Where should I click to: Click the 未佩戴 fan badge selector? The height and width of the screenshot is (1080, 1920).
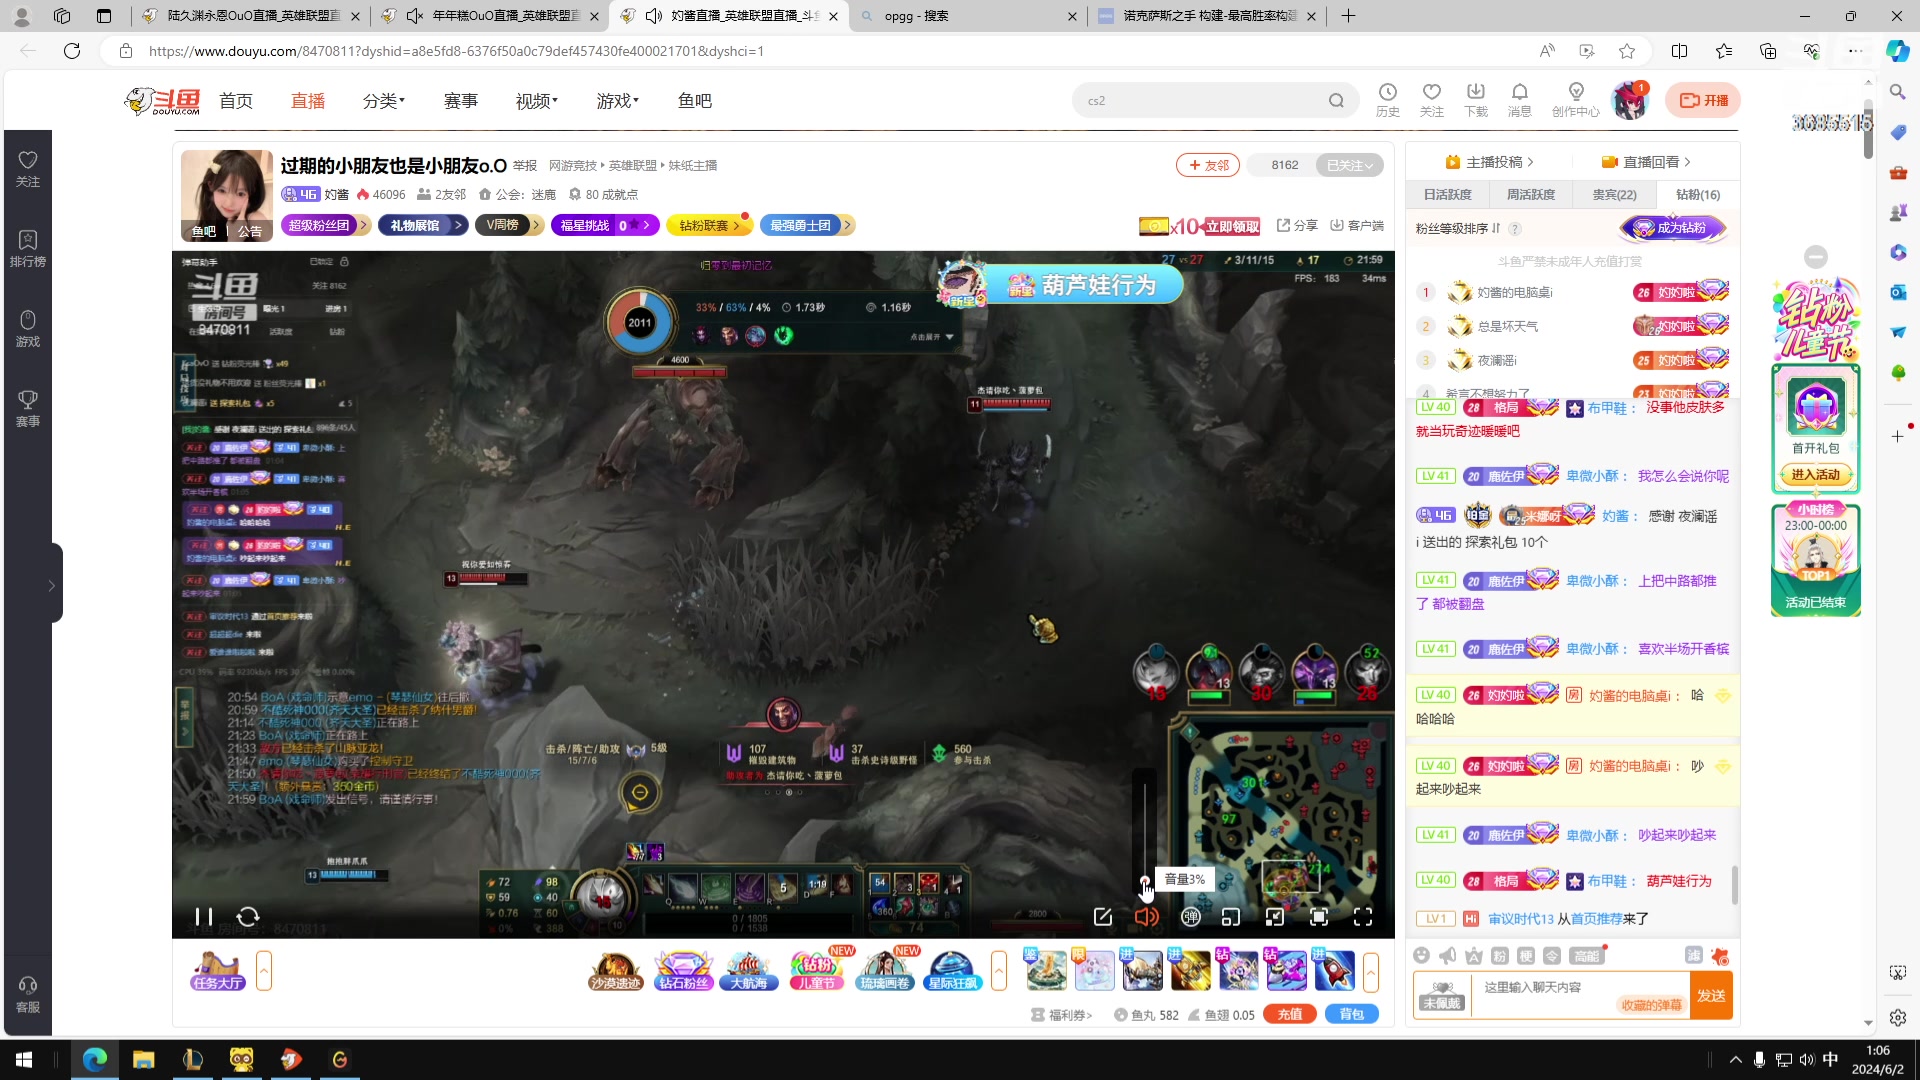tap(1441, 995)
